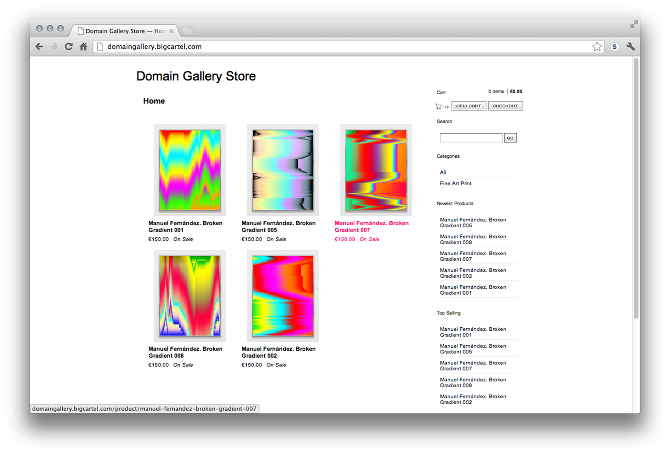Open a new tab with the blank tab button
Image resolution: width=670 pixels, height=455 pixels.
pyautogui.click(x=186, y=31)
